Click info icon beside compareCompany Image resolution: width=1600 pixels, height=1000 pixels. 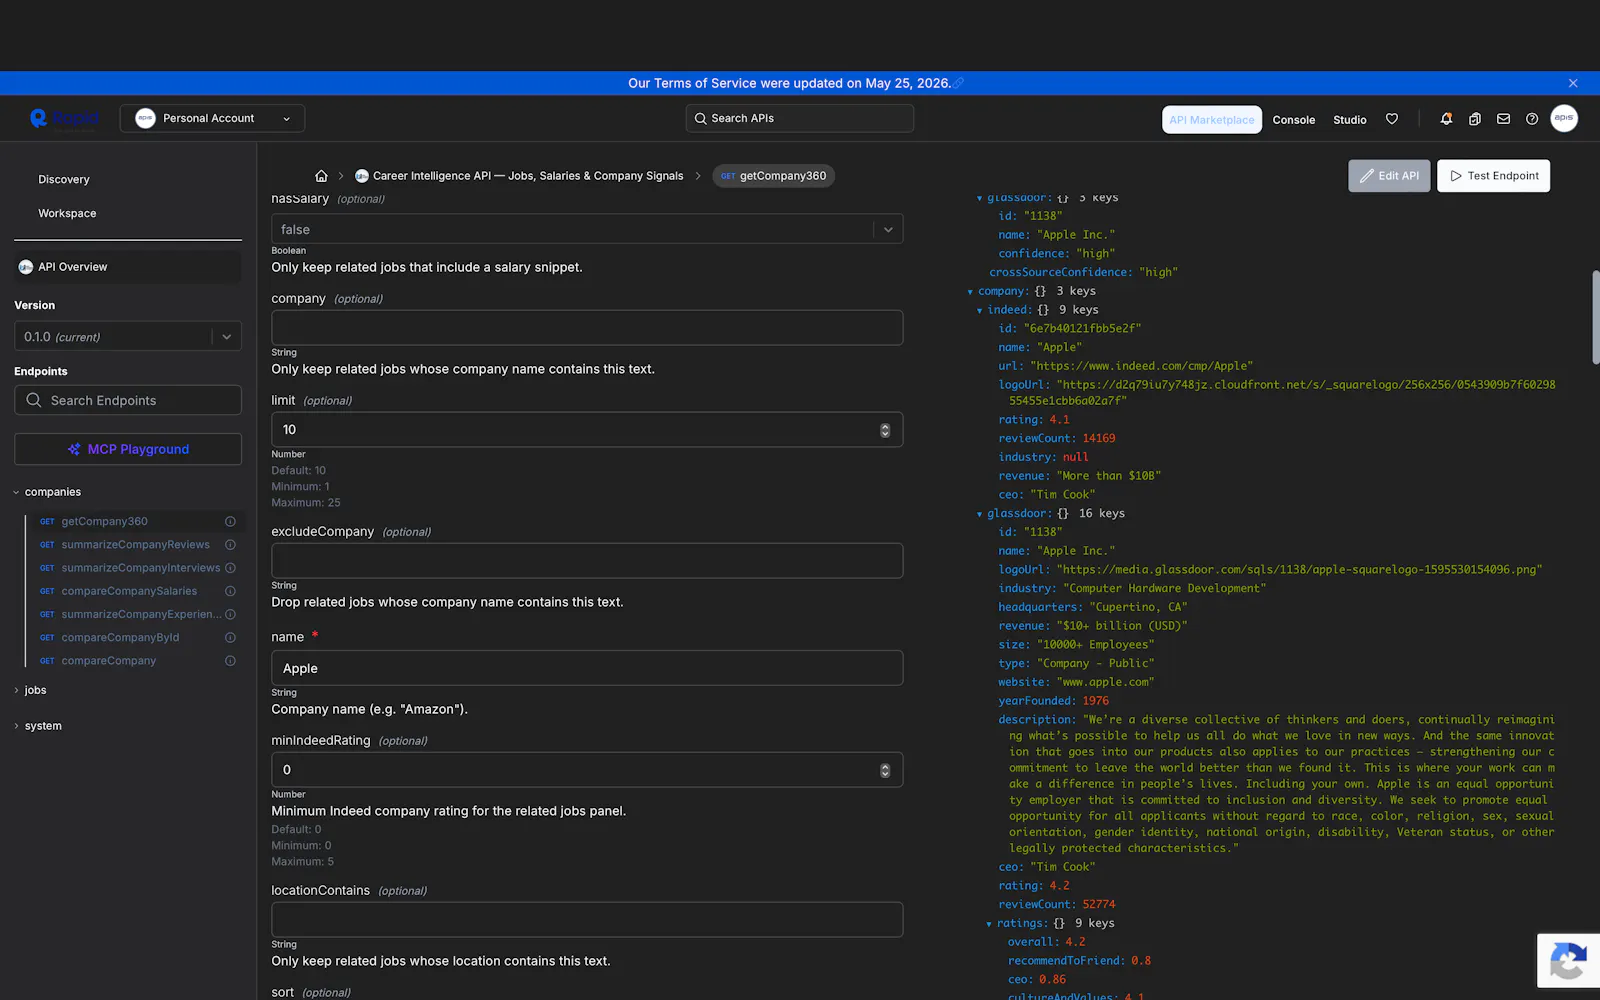(230, 661)
